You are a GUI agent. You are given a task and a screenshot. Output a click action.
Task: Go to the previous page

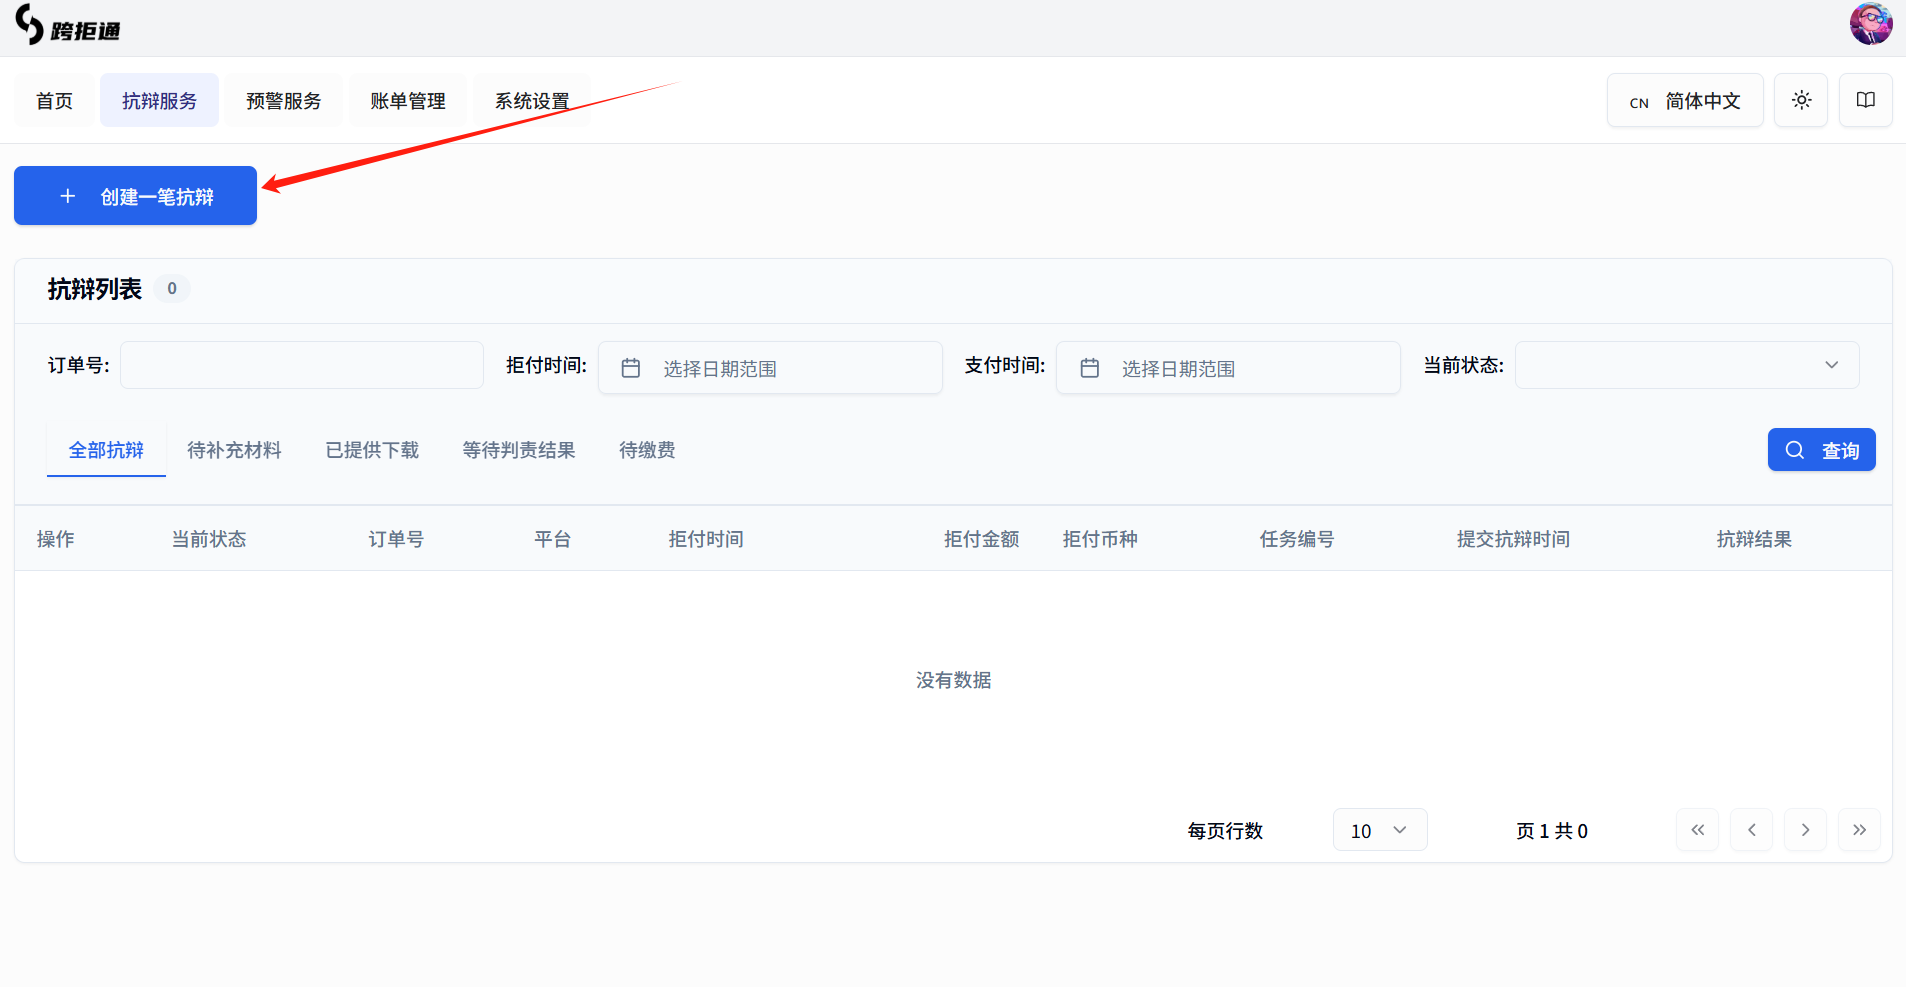[1751, 830]
